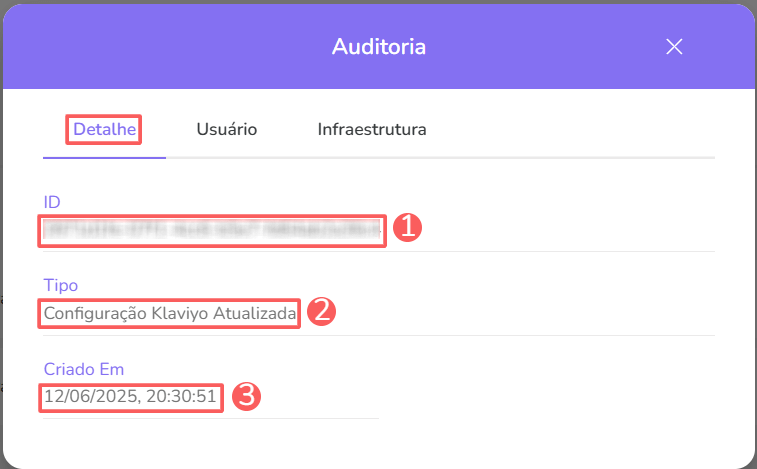Click the purple underline beneath Detalhe tab
This screenshot has height=469, width=757.
[104, 157]
